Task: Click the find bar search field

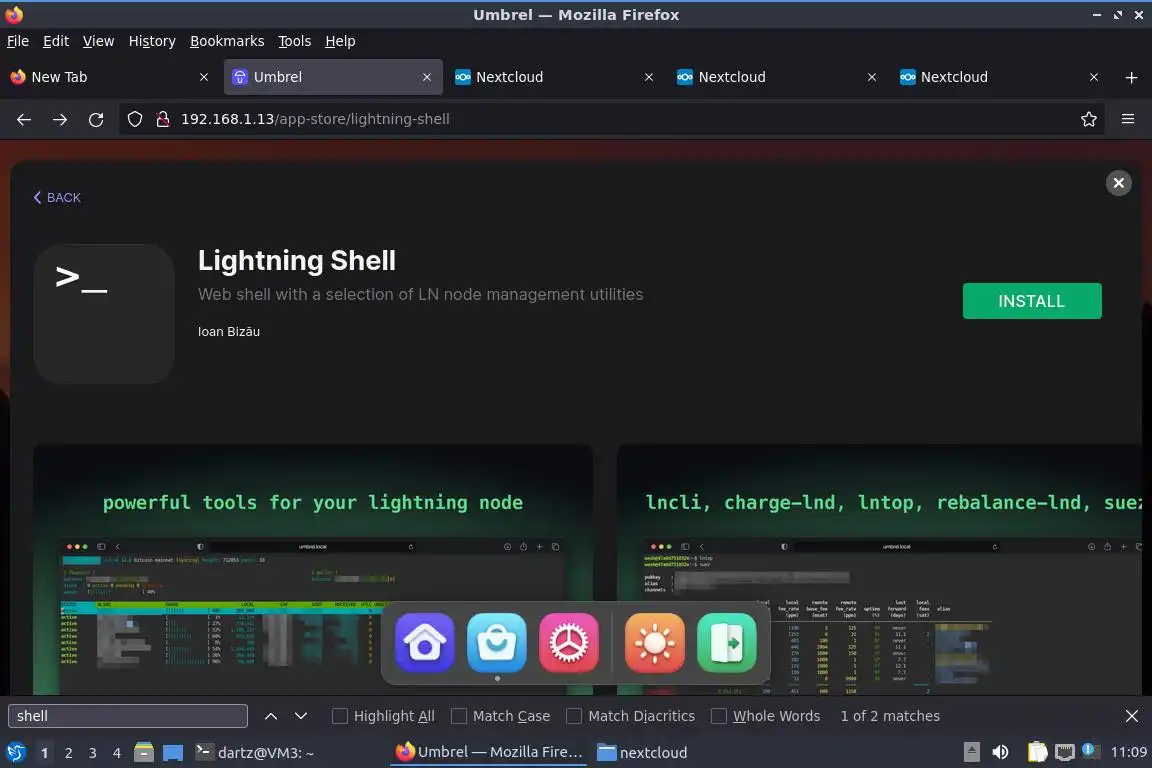Action: pyautogui.click(x=128, y=716)
